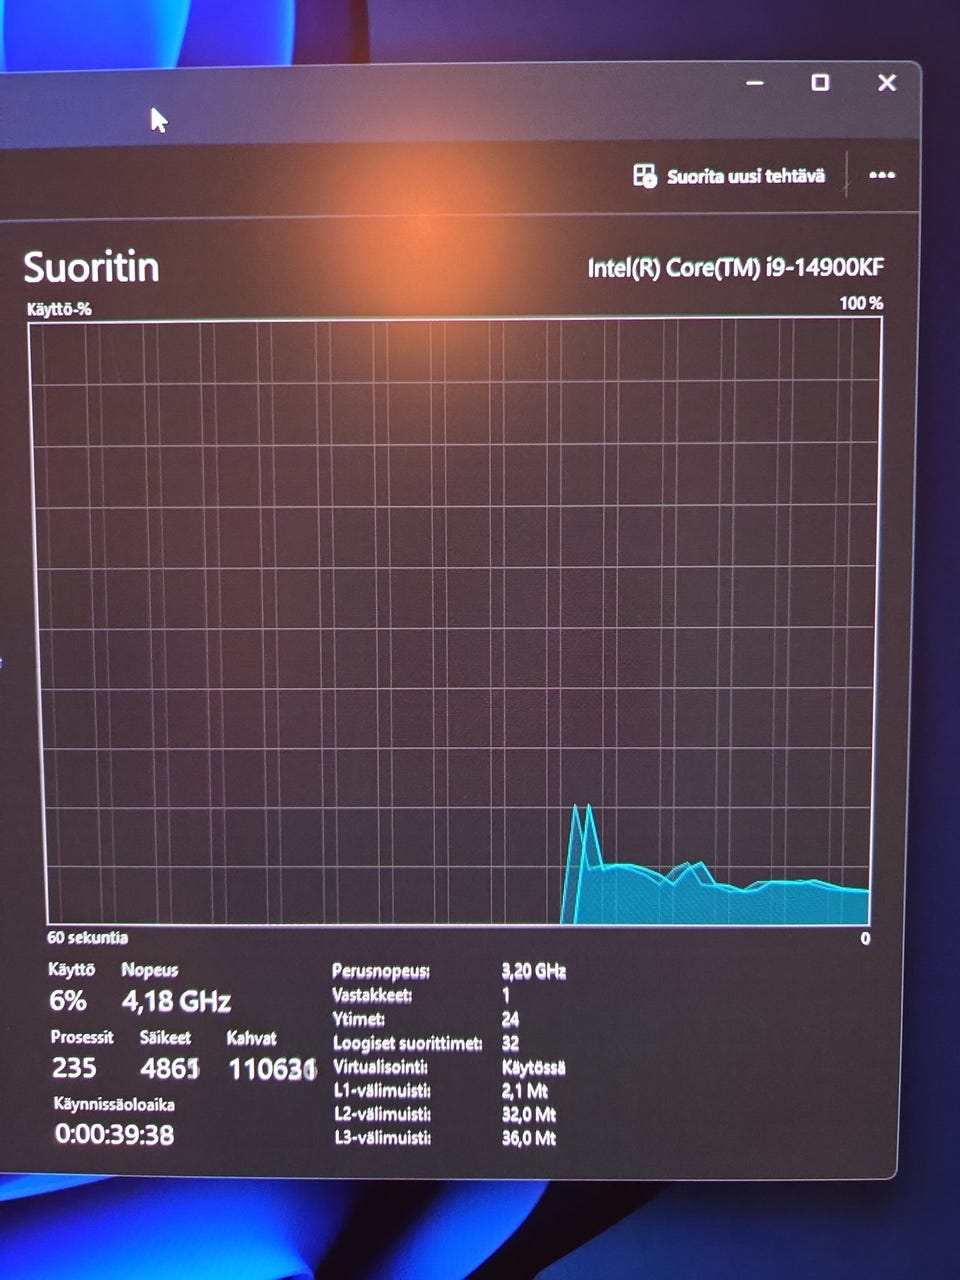The width and height of the screenshot is (960, 1280).
Task: Select the Suoritin heading
Action: click(91, 267)
